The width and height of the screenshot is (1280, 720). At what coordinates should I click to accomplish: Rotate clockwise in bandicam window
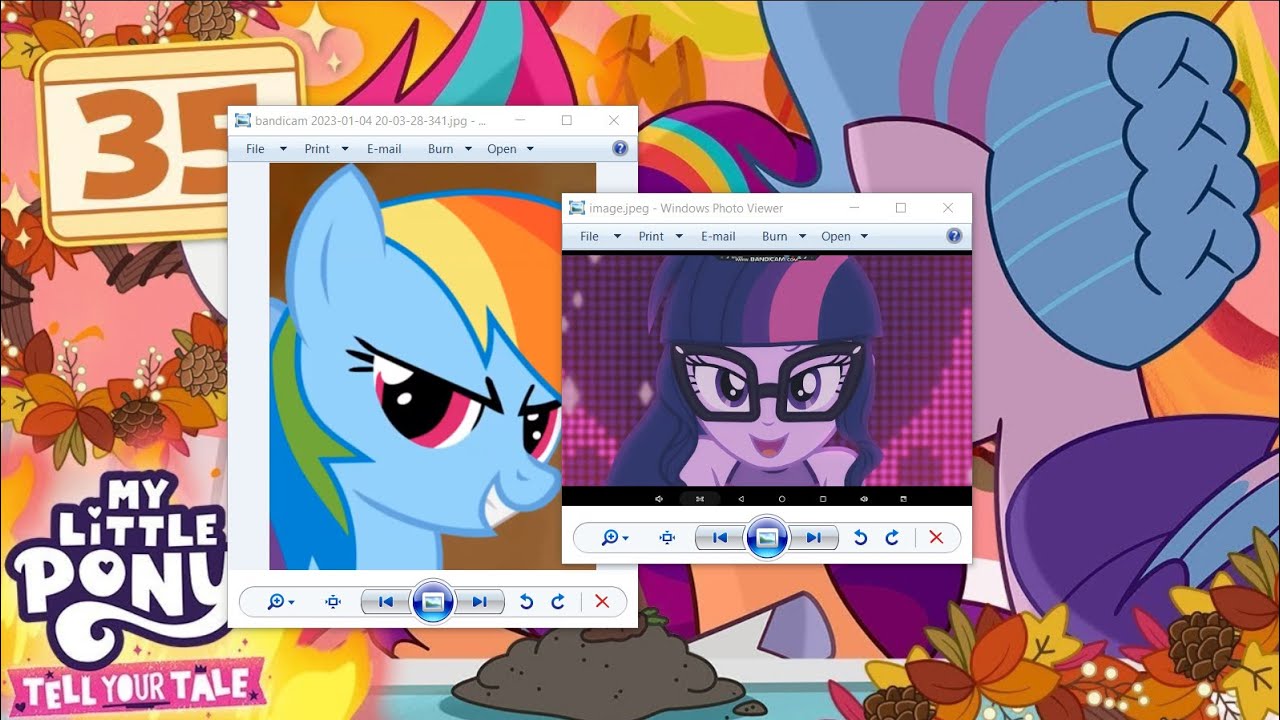[x=558, y=602]
